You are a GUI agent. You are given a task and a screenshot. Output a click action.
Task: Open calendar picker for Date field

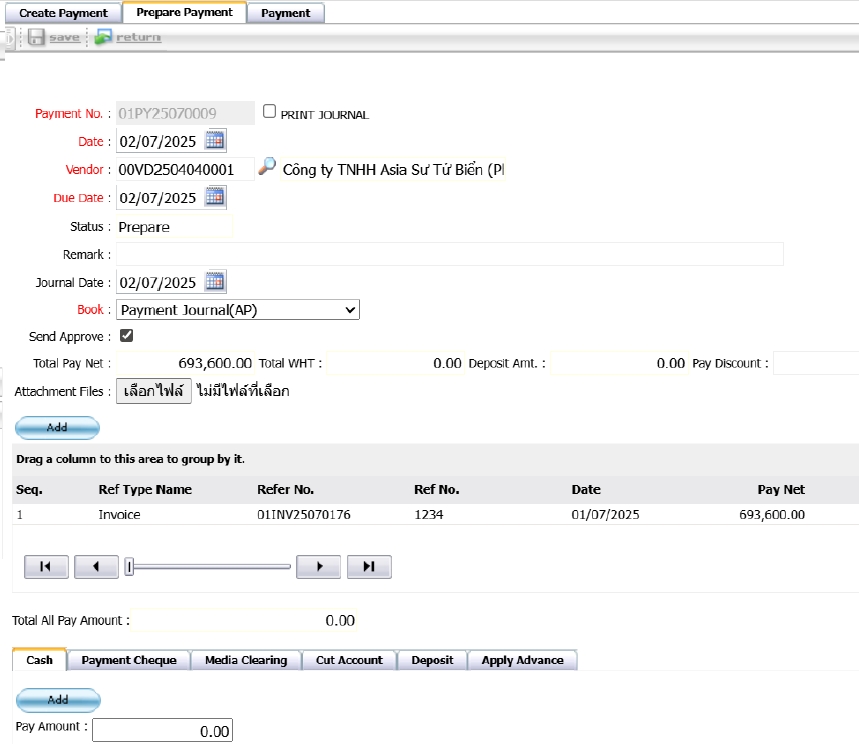pyautogui.click(x=215, y=140)
